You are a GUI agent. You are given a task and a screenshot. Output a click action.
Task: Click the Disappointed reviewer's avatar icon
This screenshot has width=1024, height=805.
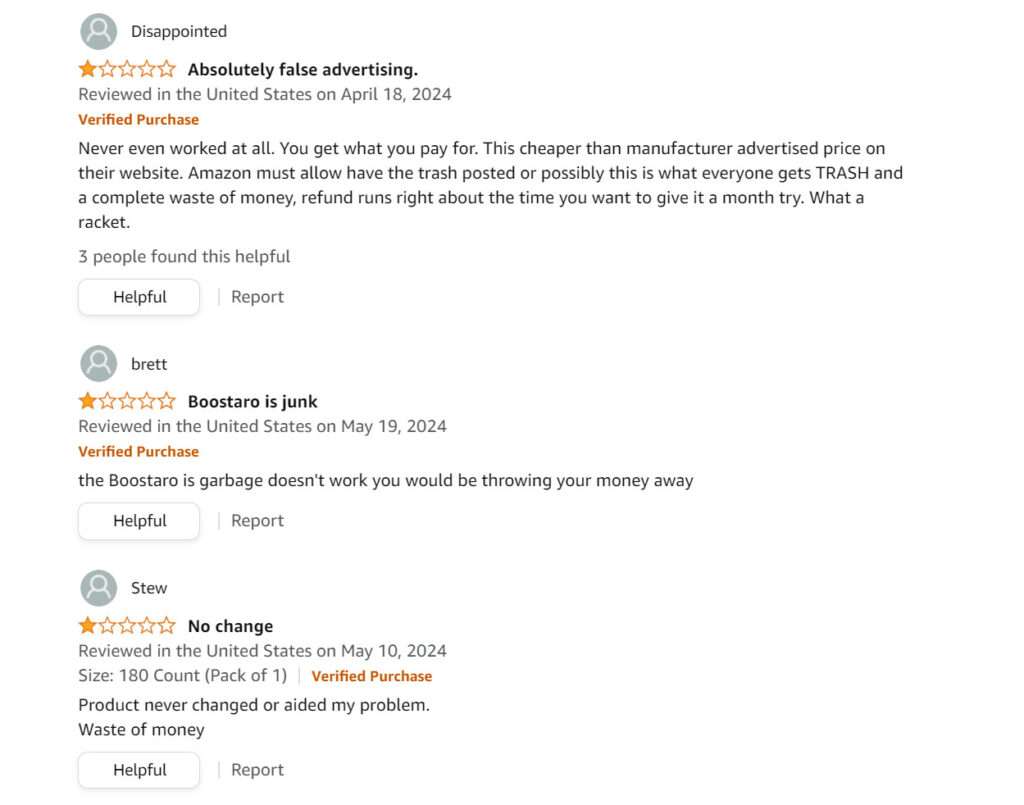pos(98,32)
